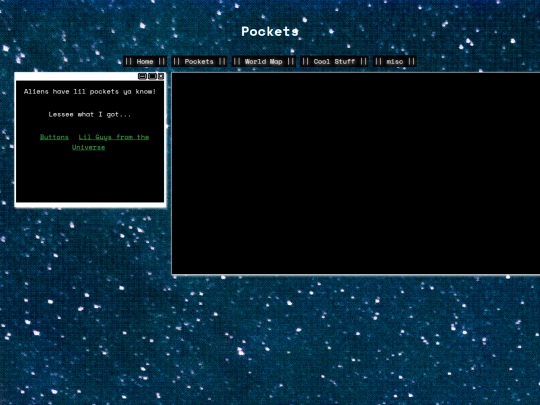Go to the Pockets navigation item

pyautogui.click(x=199, y=62)
